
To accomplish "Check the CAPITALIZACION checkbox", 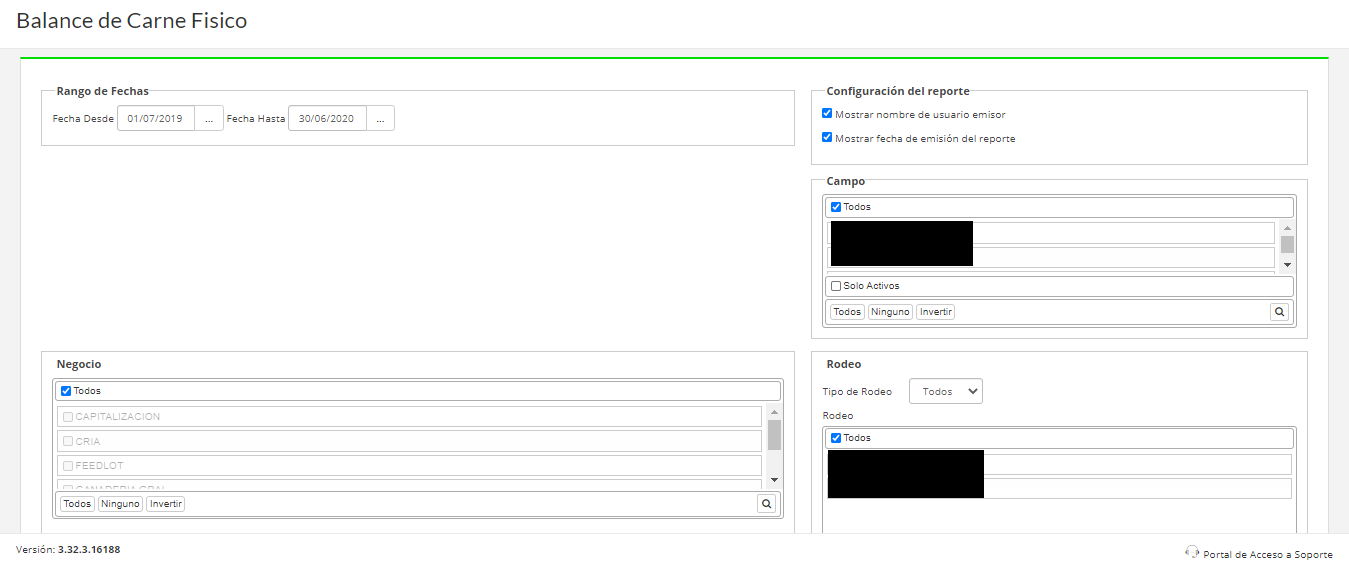I will [x=68, y=417].
